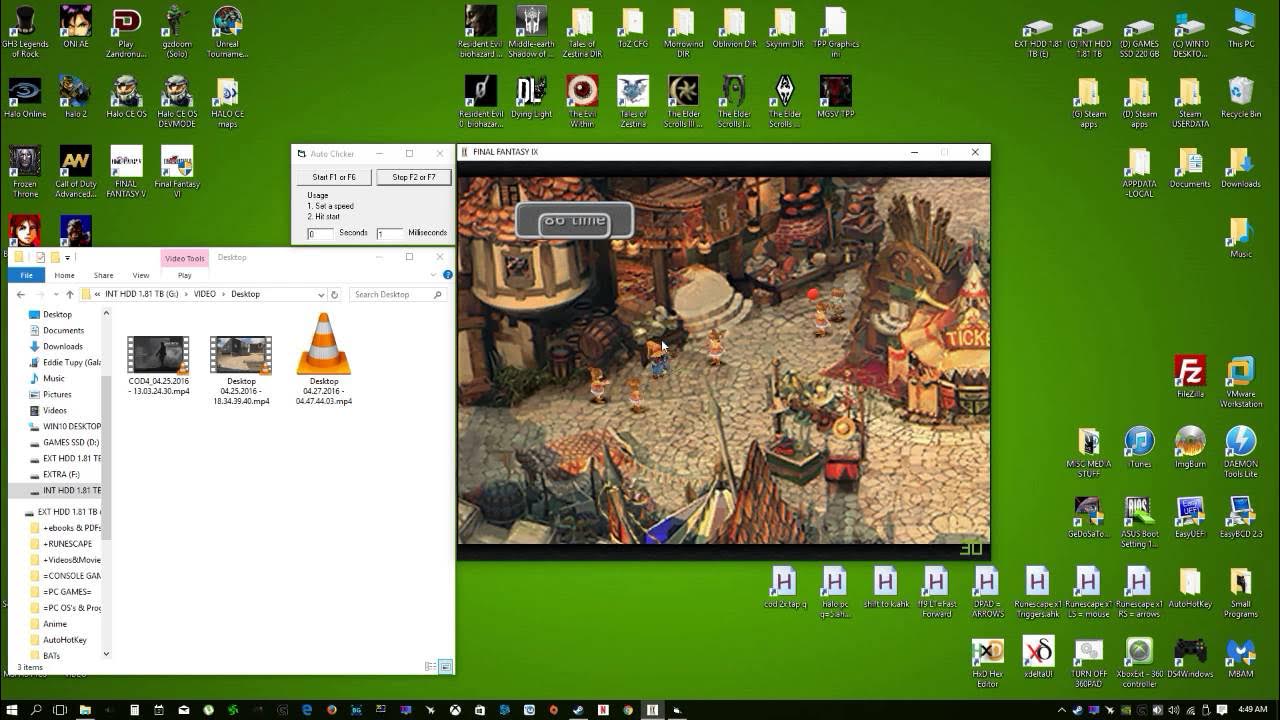Open ImgBurn desktop shortcut
Screen dimensions: 1280x720
point(1190,447)
